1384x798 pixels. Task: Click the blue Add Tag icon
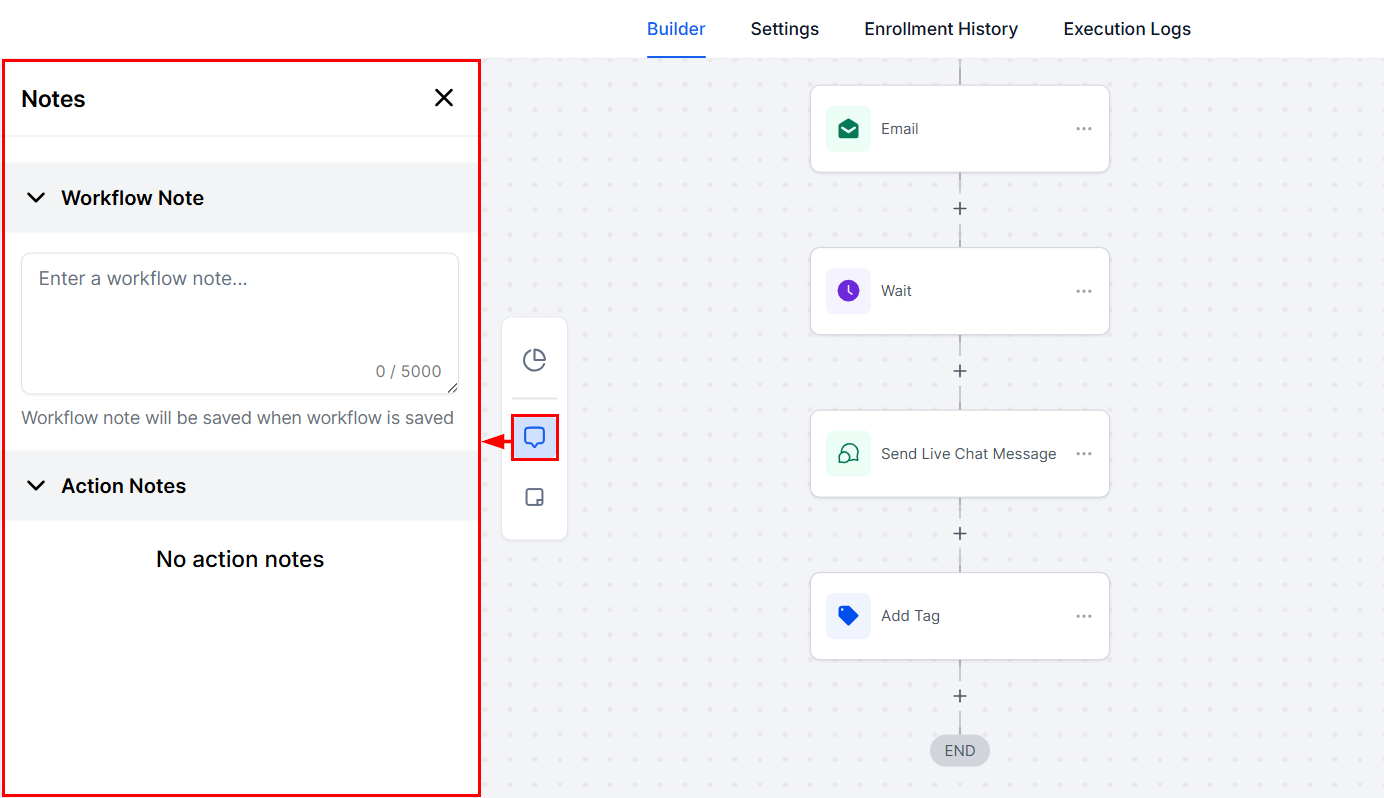click(848, 616)
